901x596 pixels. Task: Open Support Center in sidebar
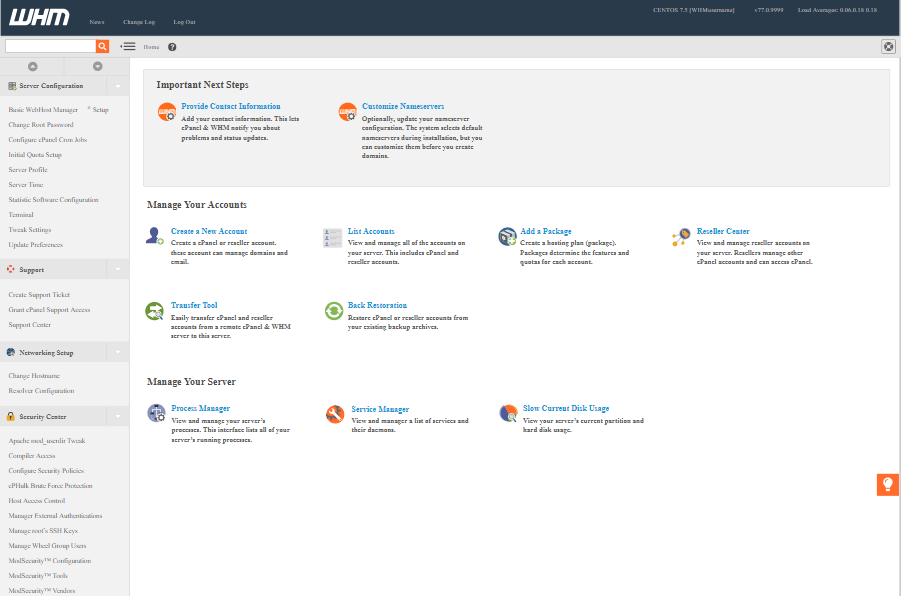click(x=29, y=324)
